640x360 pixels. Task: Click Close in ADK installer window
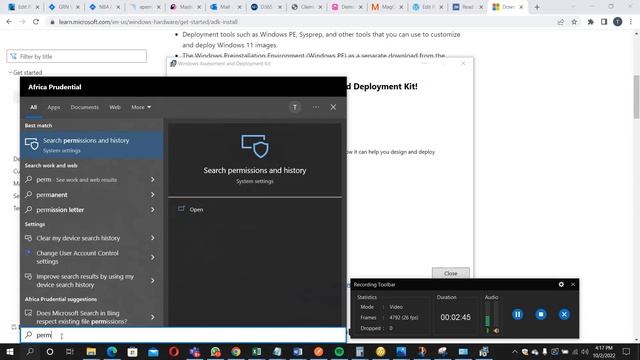pyautogui.click(x=451, y=273)
